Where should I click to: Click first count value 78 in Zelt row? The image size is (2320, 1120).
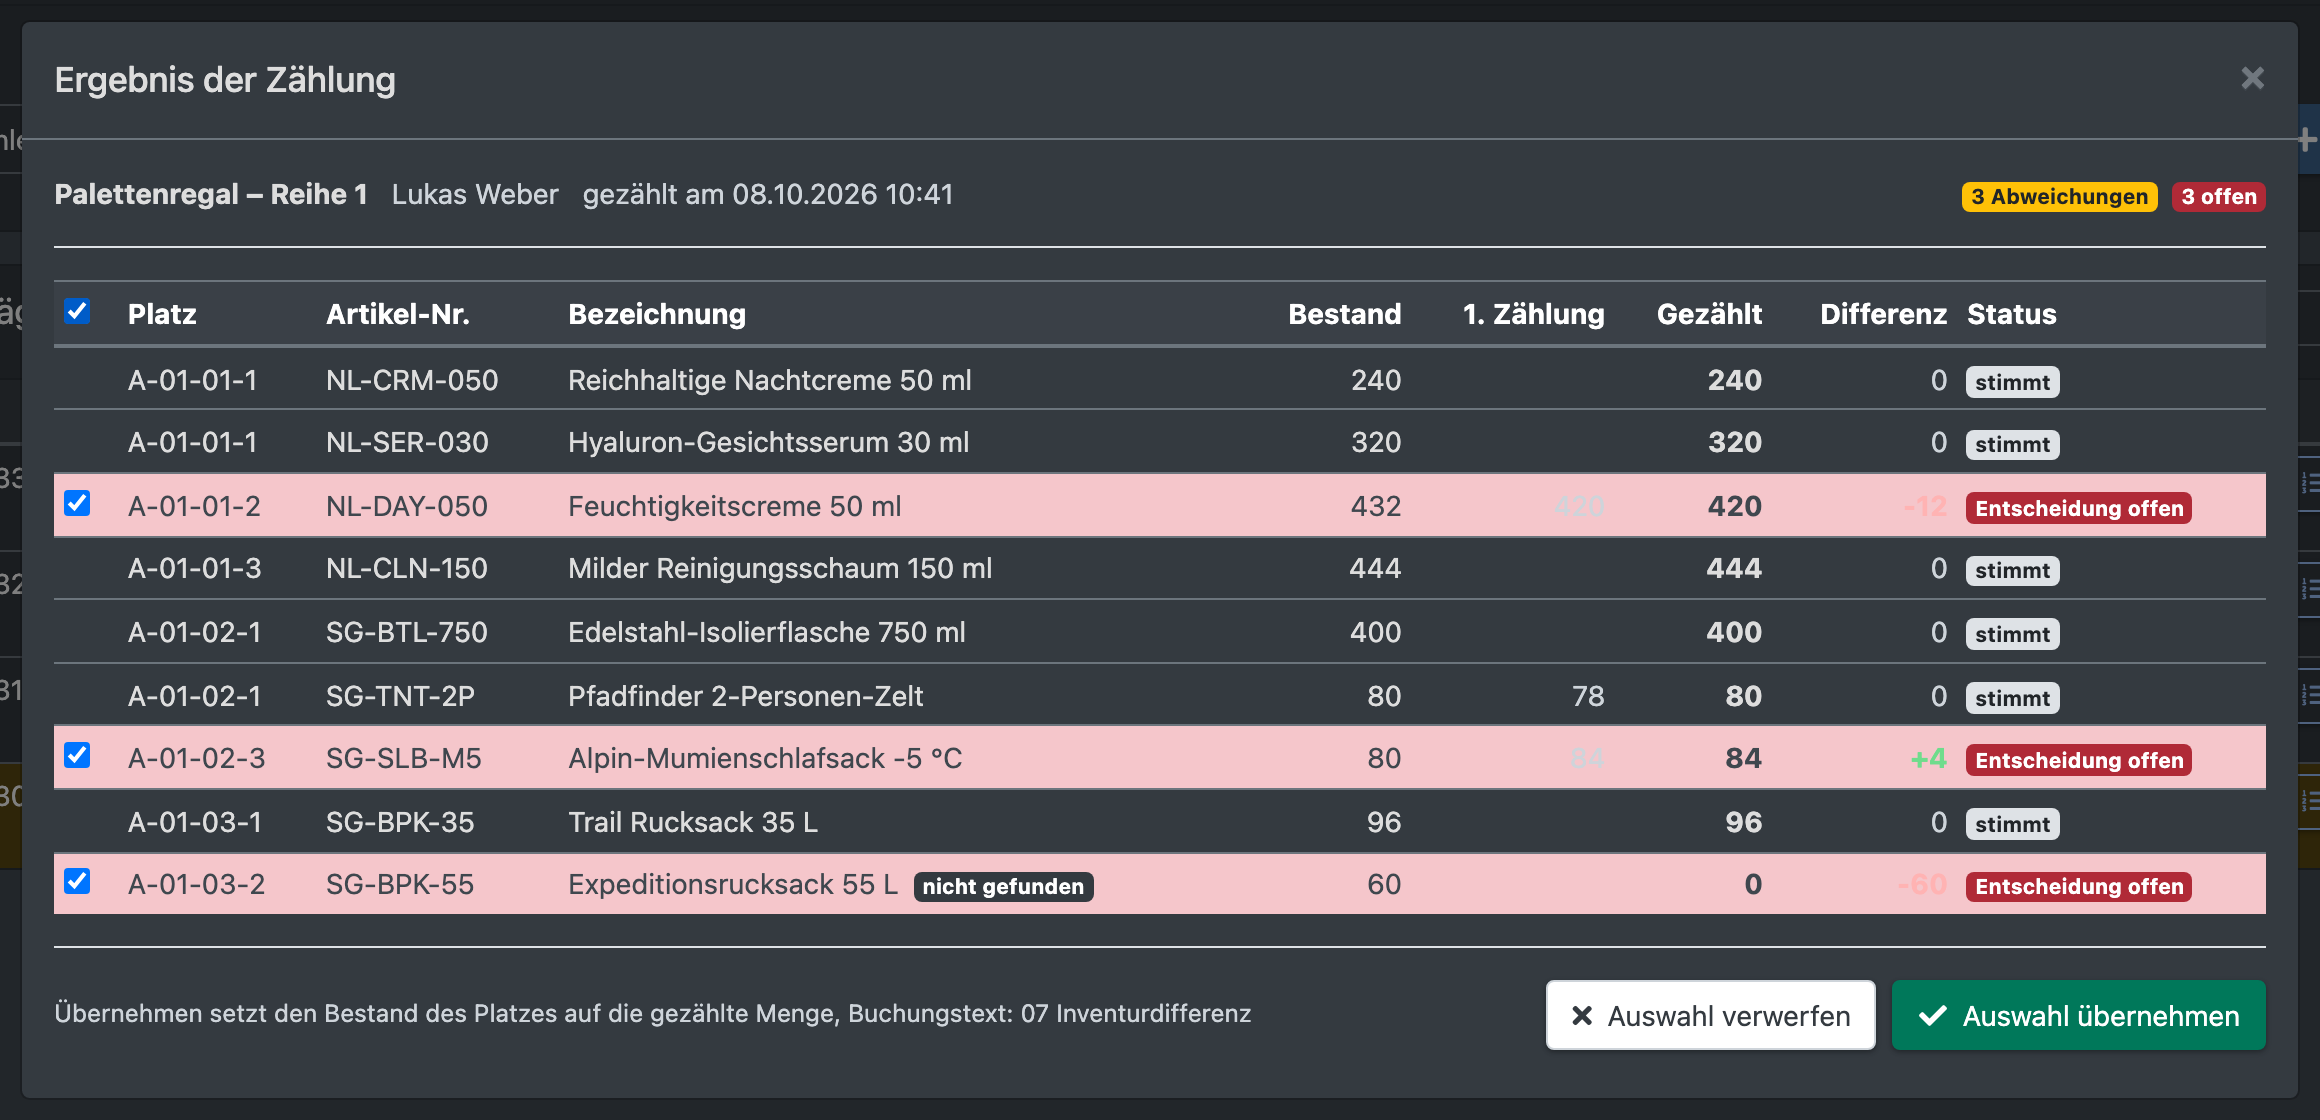pyautogui.click(x=1587, y=696)
